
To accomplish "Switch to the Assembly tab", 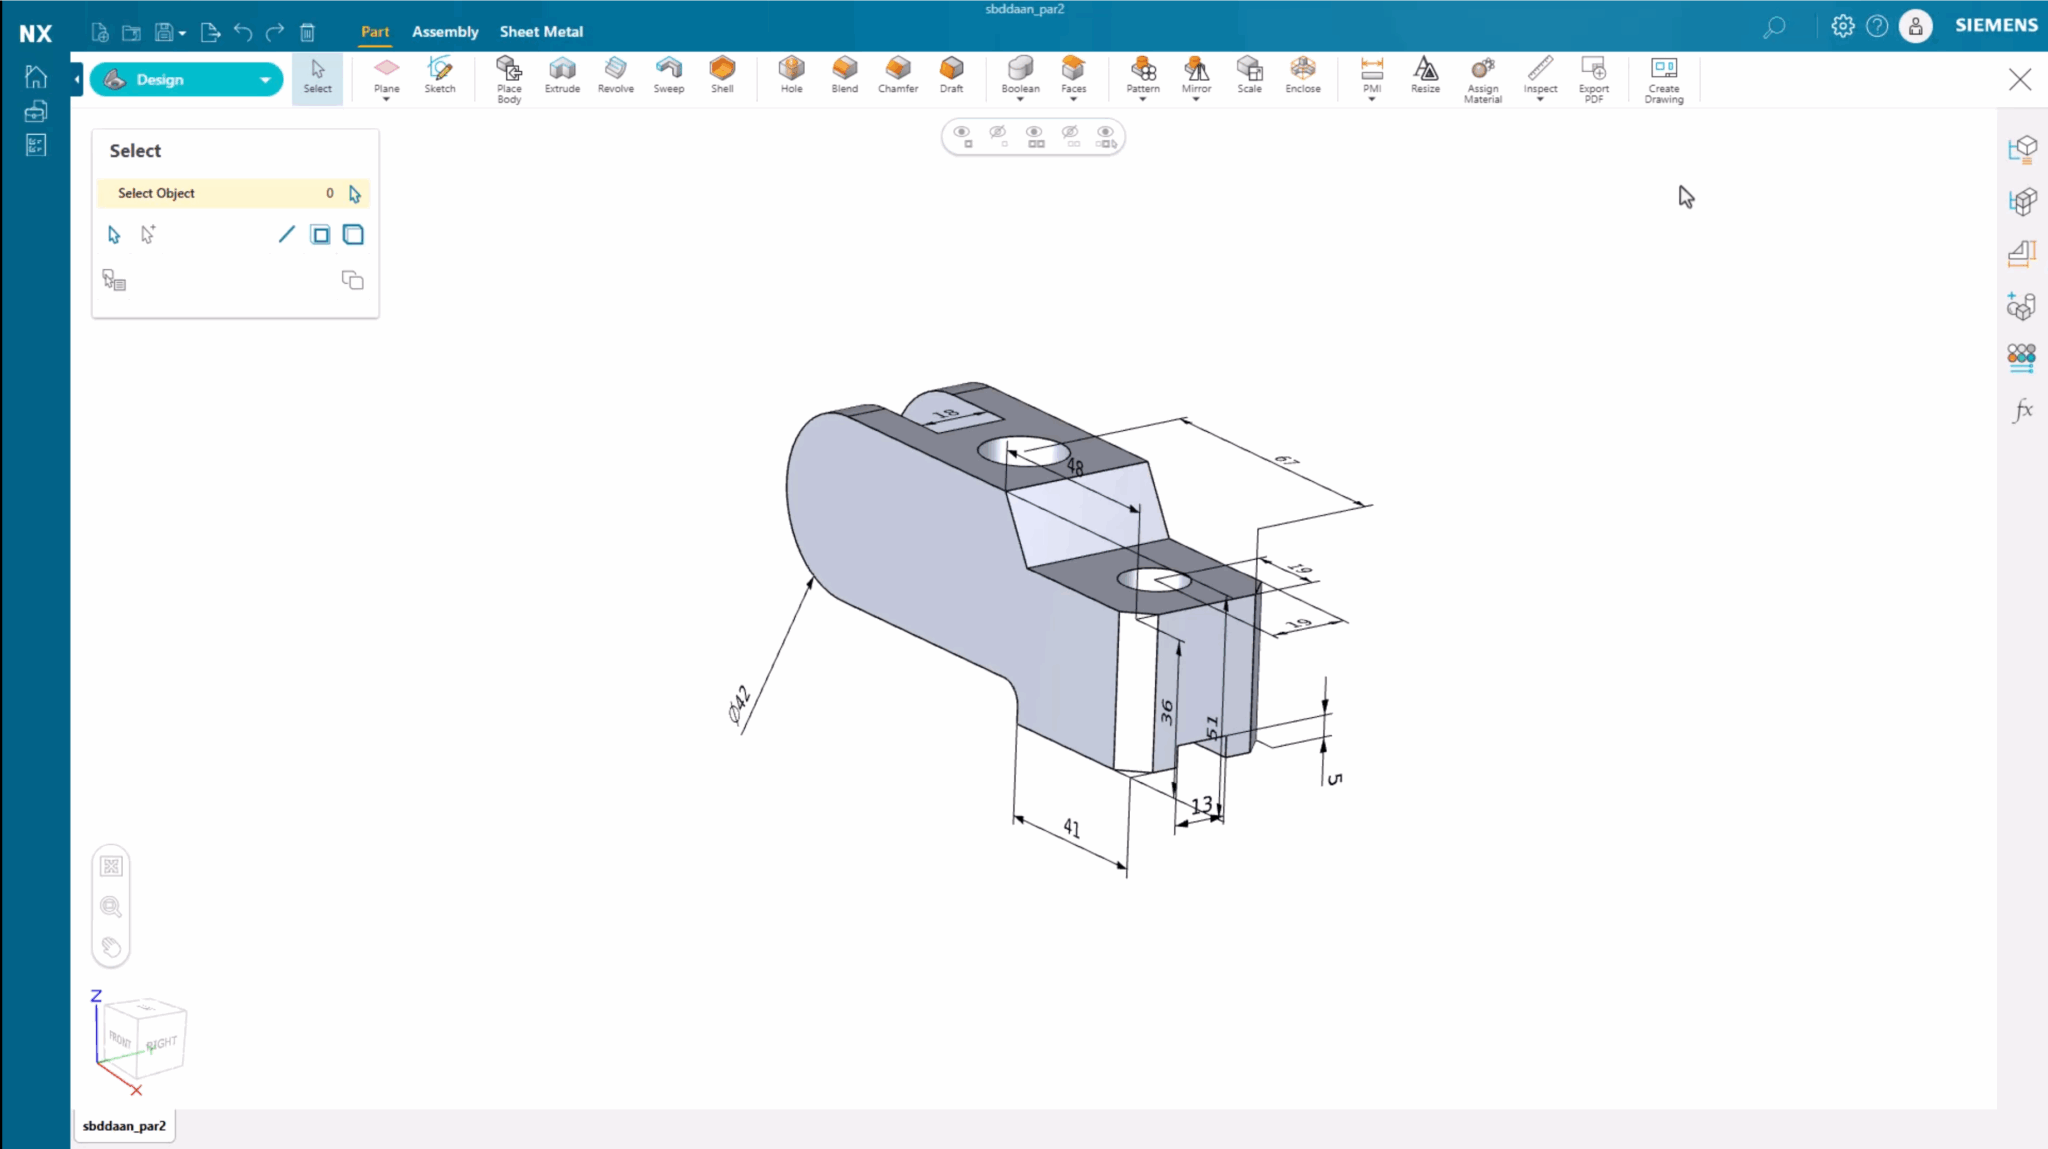I will pos(445,31).
